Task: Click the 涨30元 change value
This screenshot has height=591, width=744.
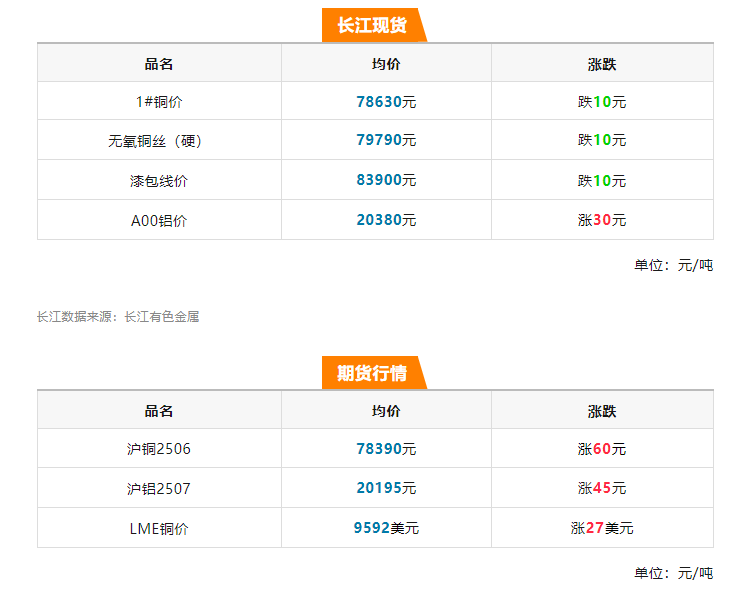Action: 602,220
